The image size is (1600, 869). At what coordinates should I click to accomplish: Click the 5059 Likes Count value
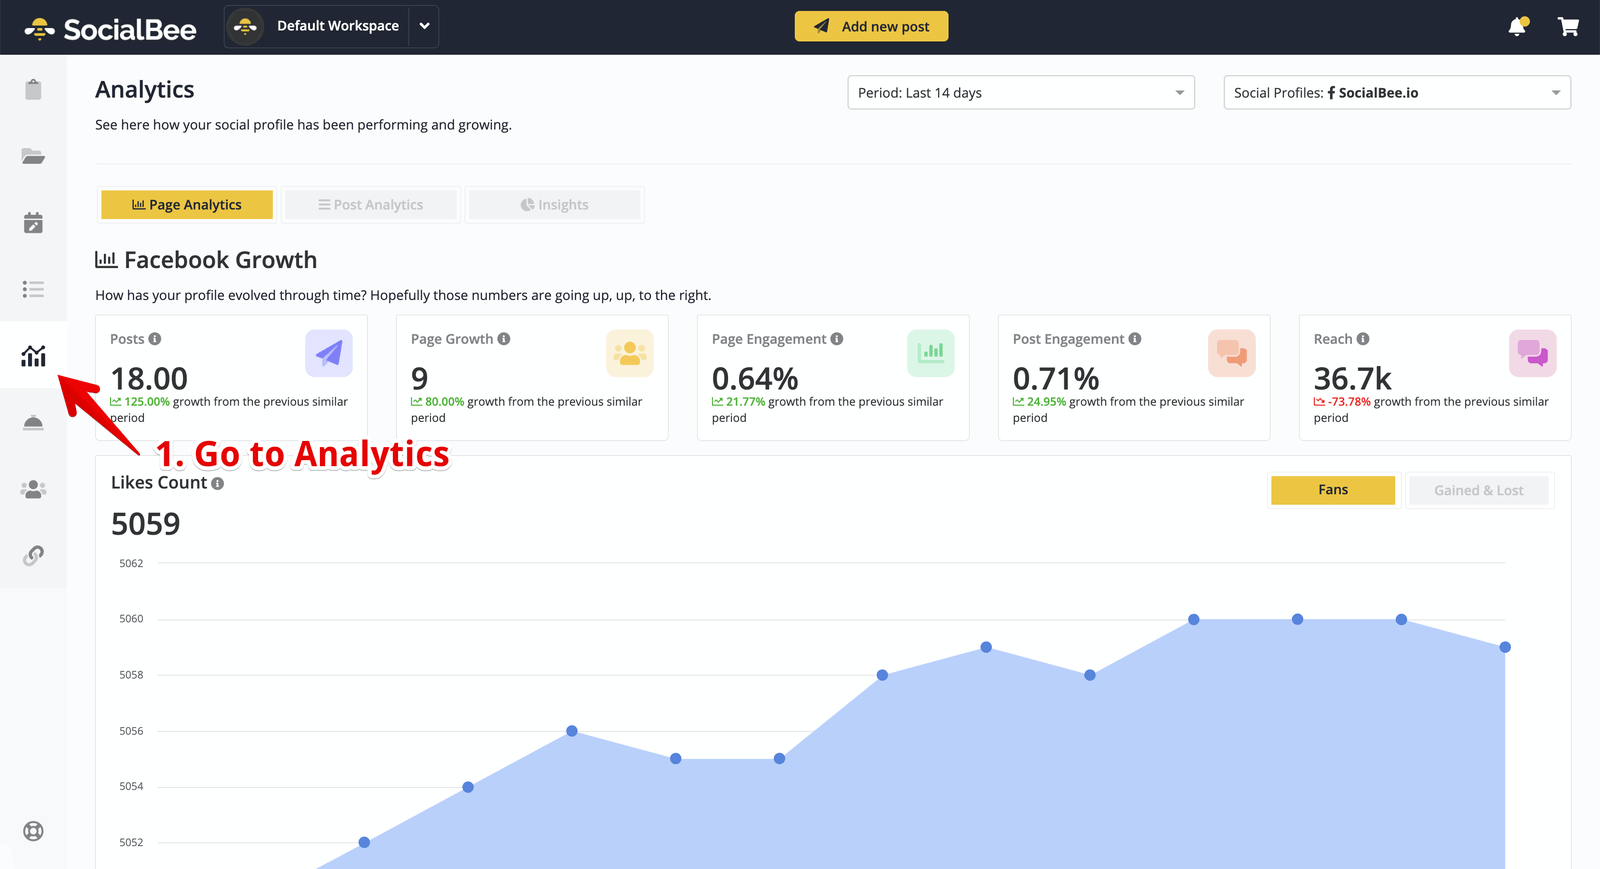[x=146, y=524]
